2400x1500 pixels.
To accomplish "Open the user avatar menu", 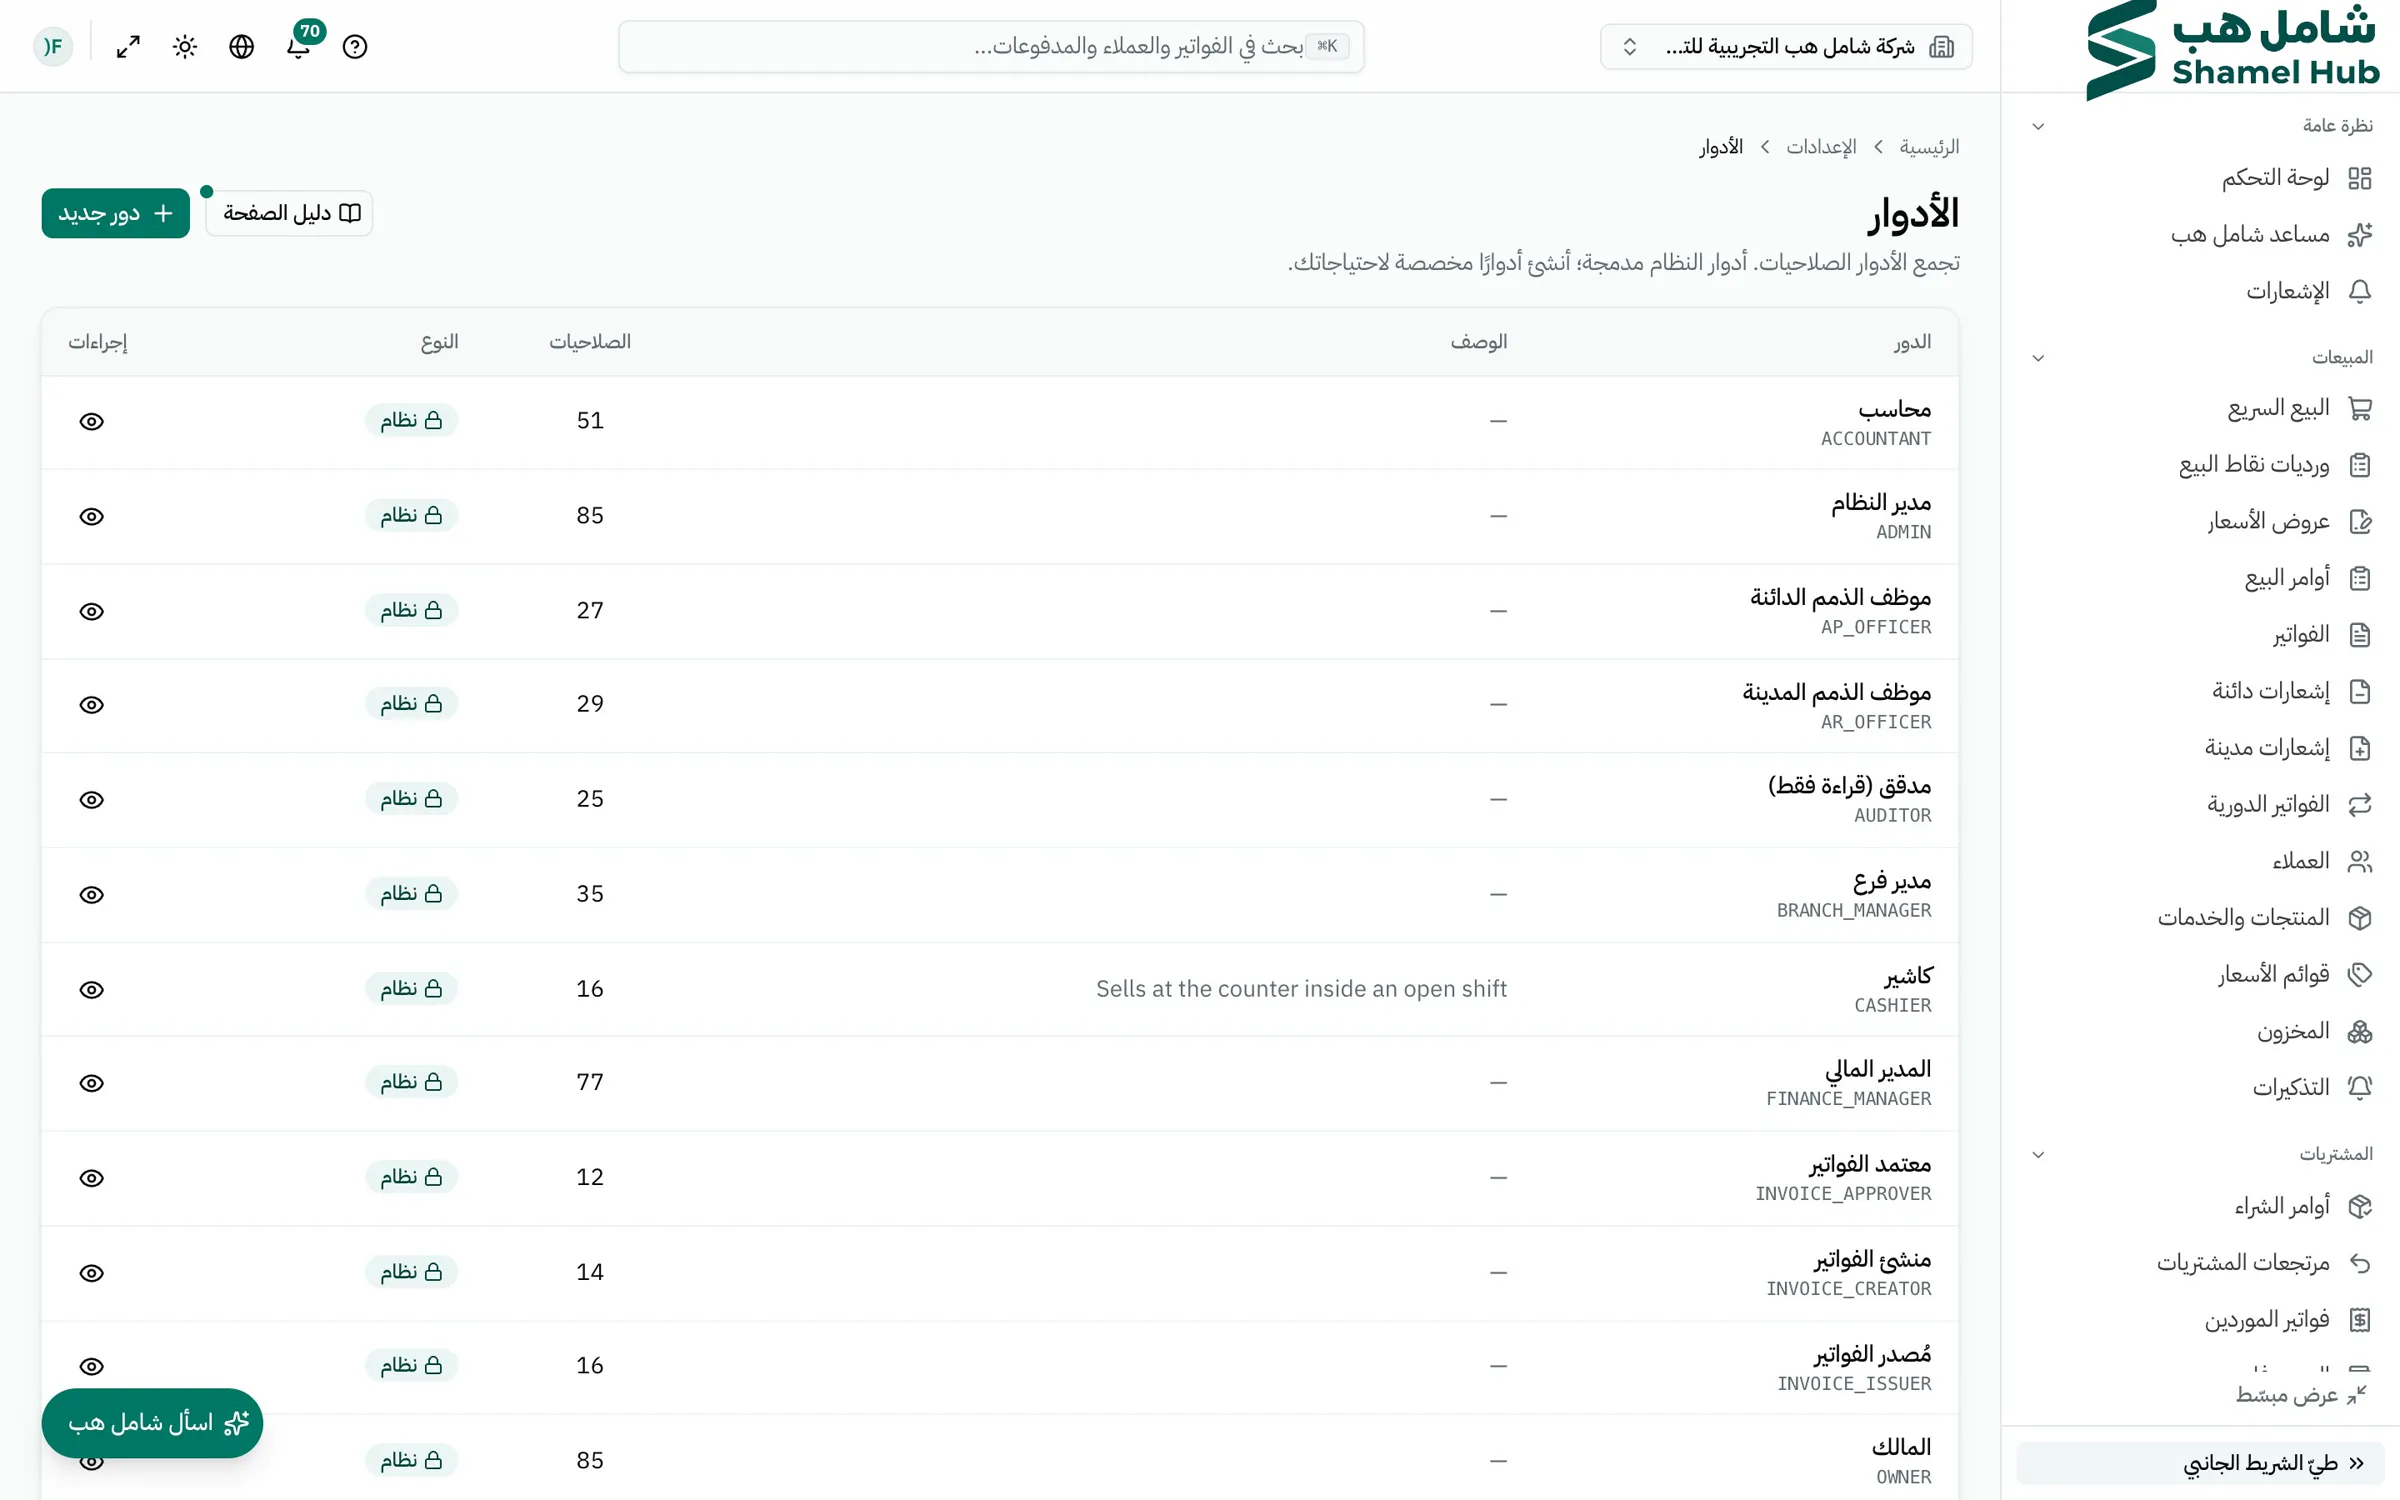I will (53, 47).
